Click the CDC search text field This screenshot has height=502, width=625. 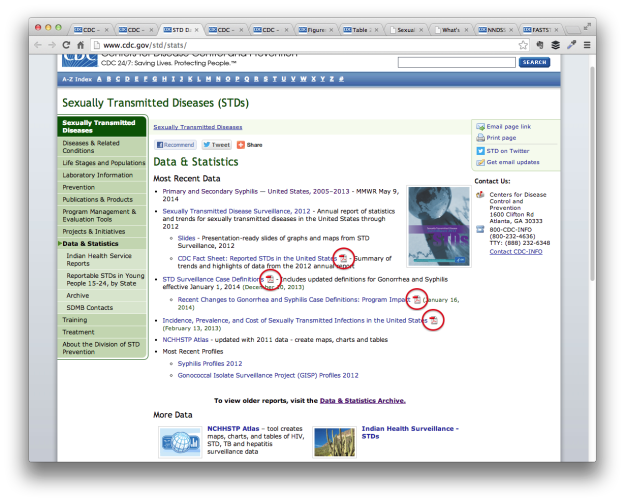[456, 62]
